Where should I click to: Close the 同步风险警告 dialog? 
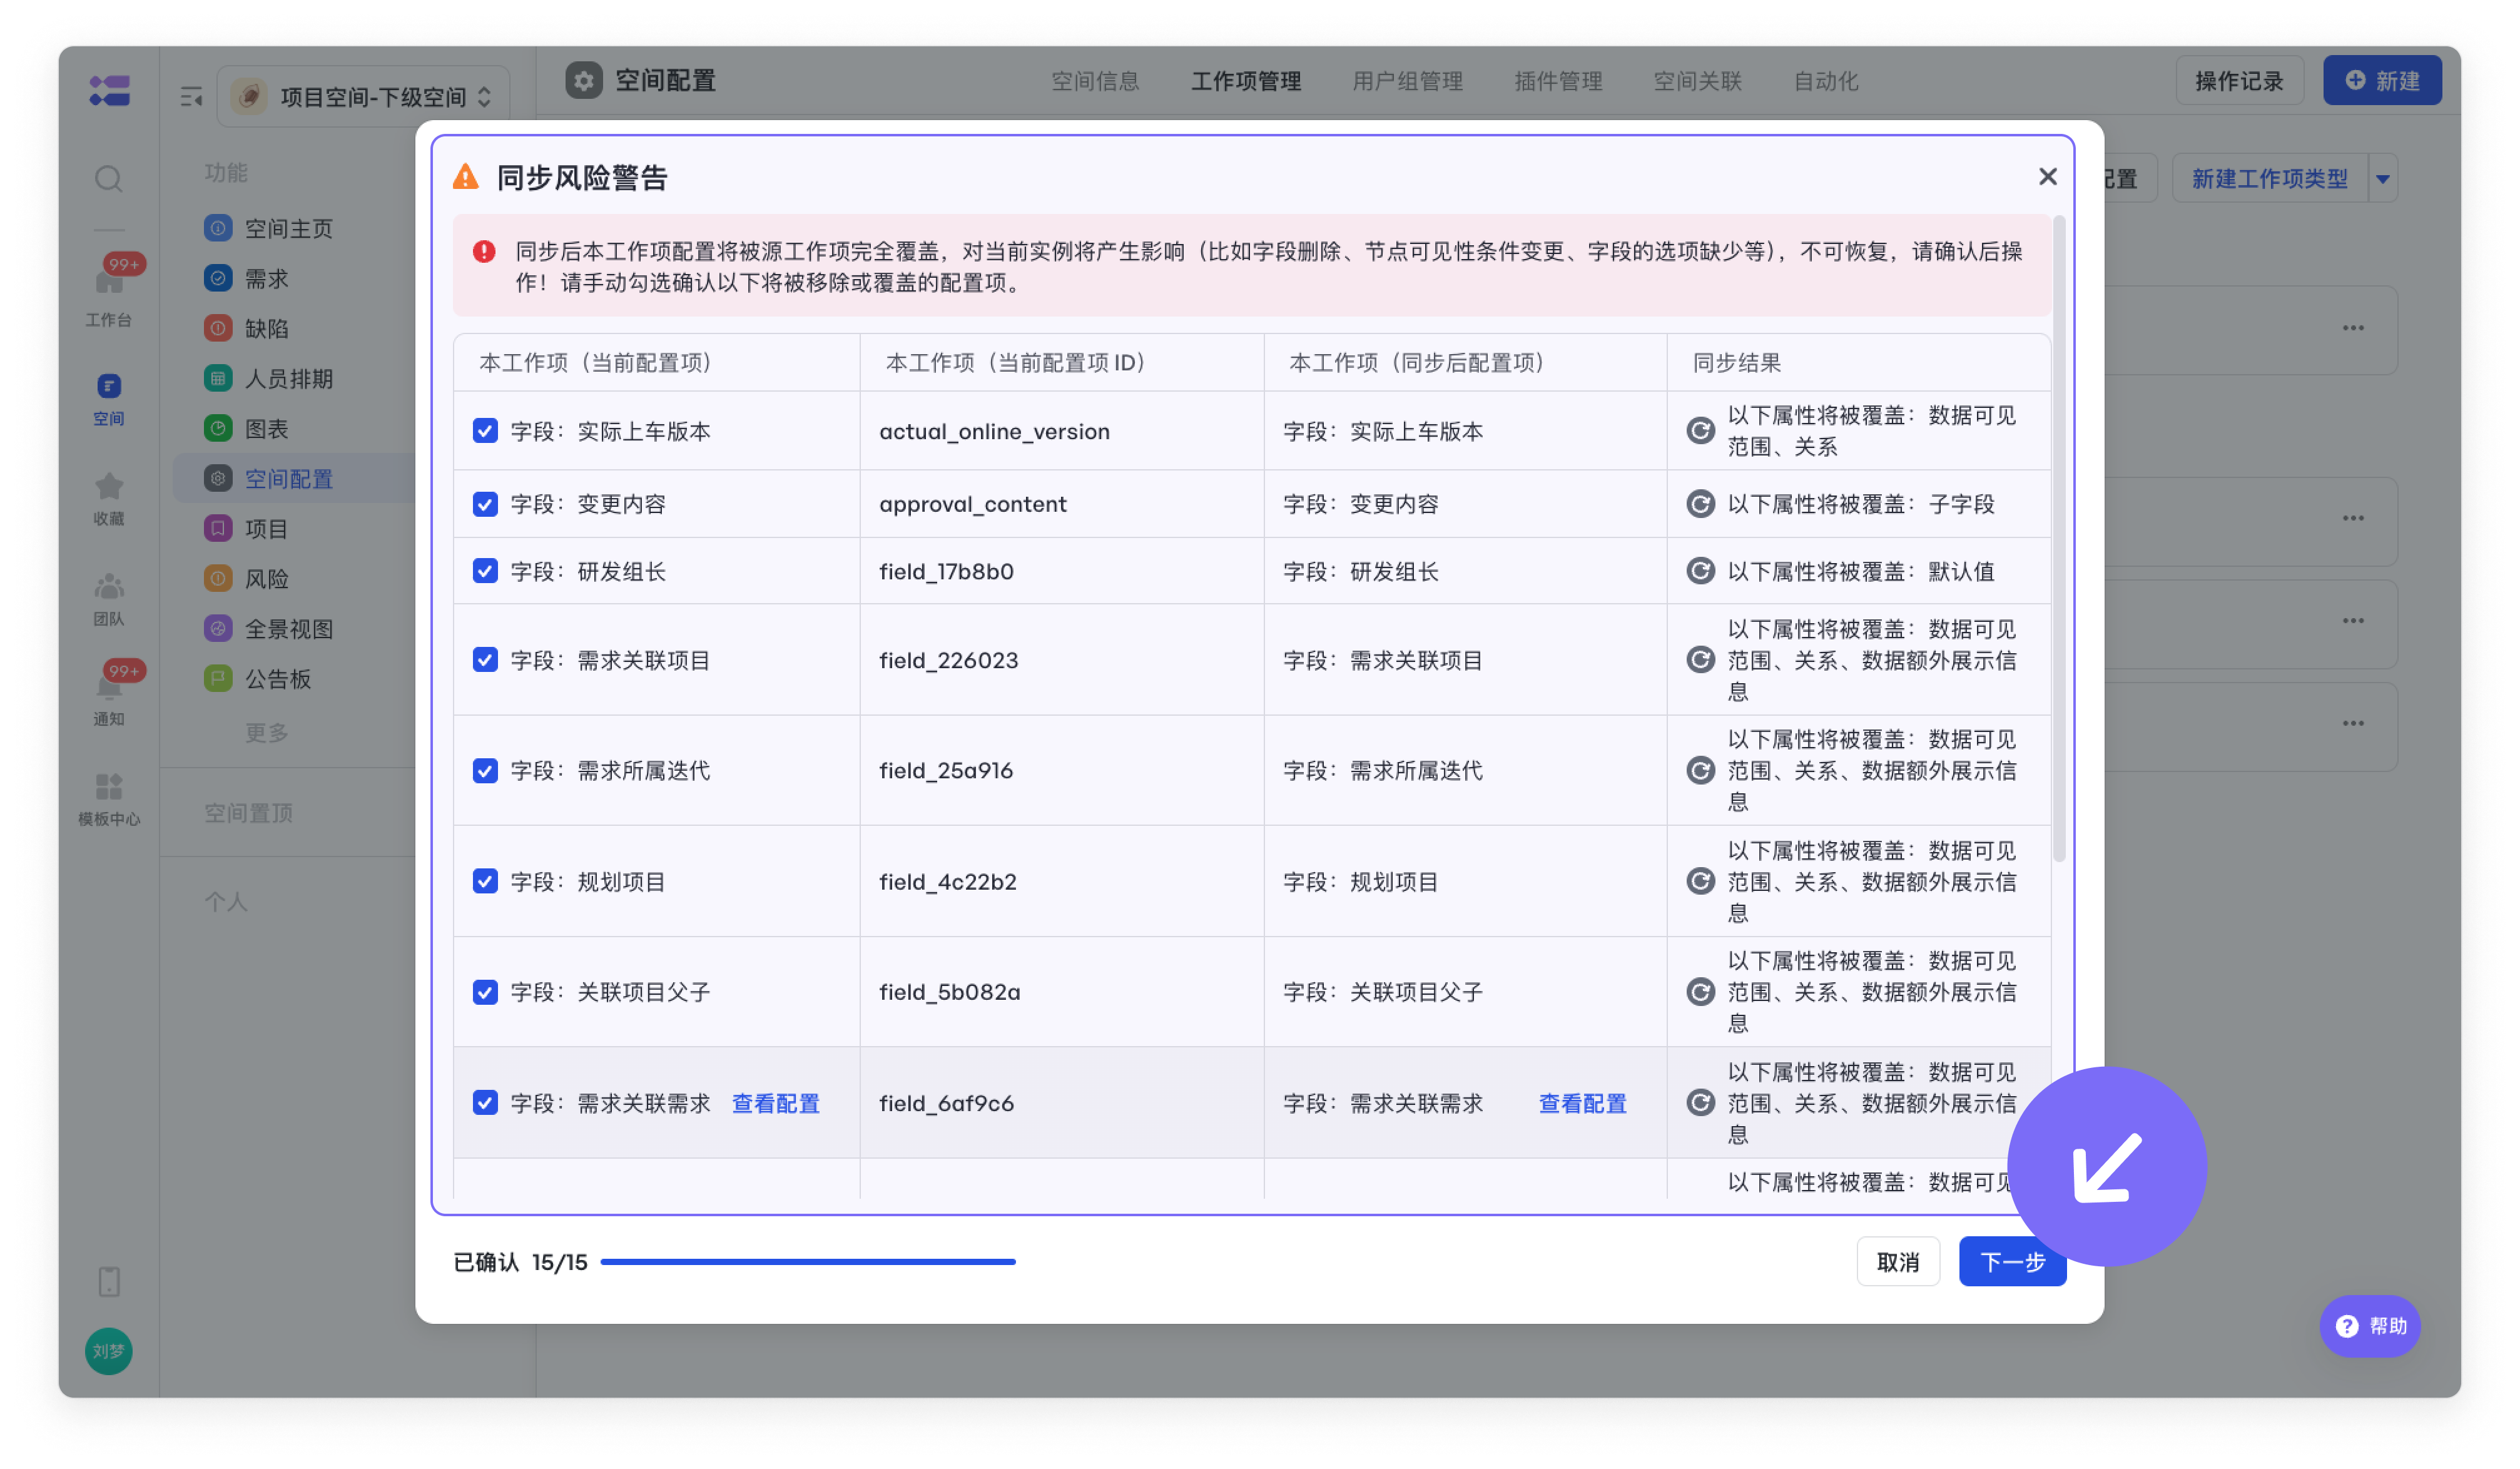pyautogui.click(x=2047, y=176)
